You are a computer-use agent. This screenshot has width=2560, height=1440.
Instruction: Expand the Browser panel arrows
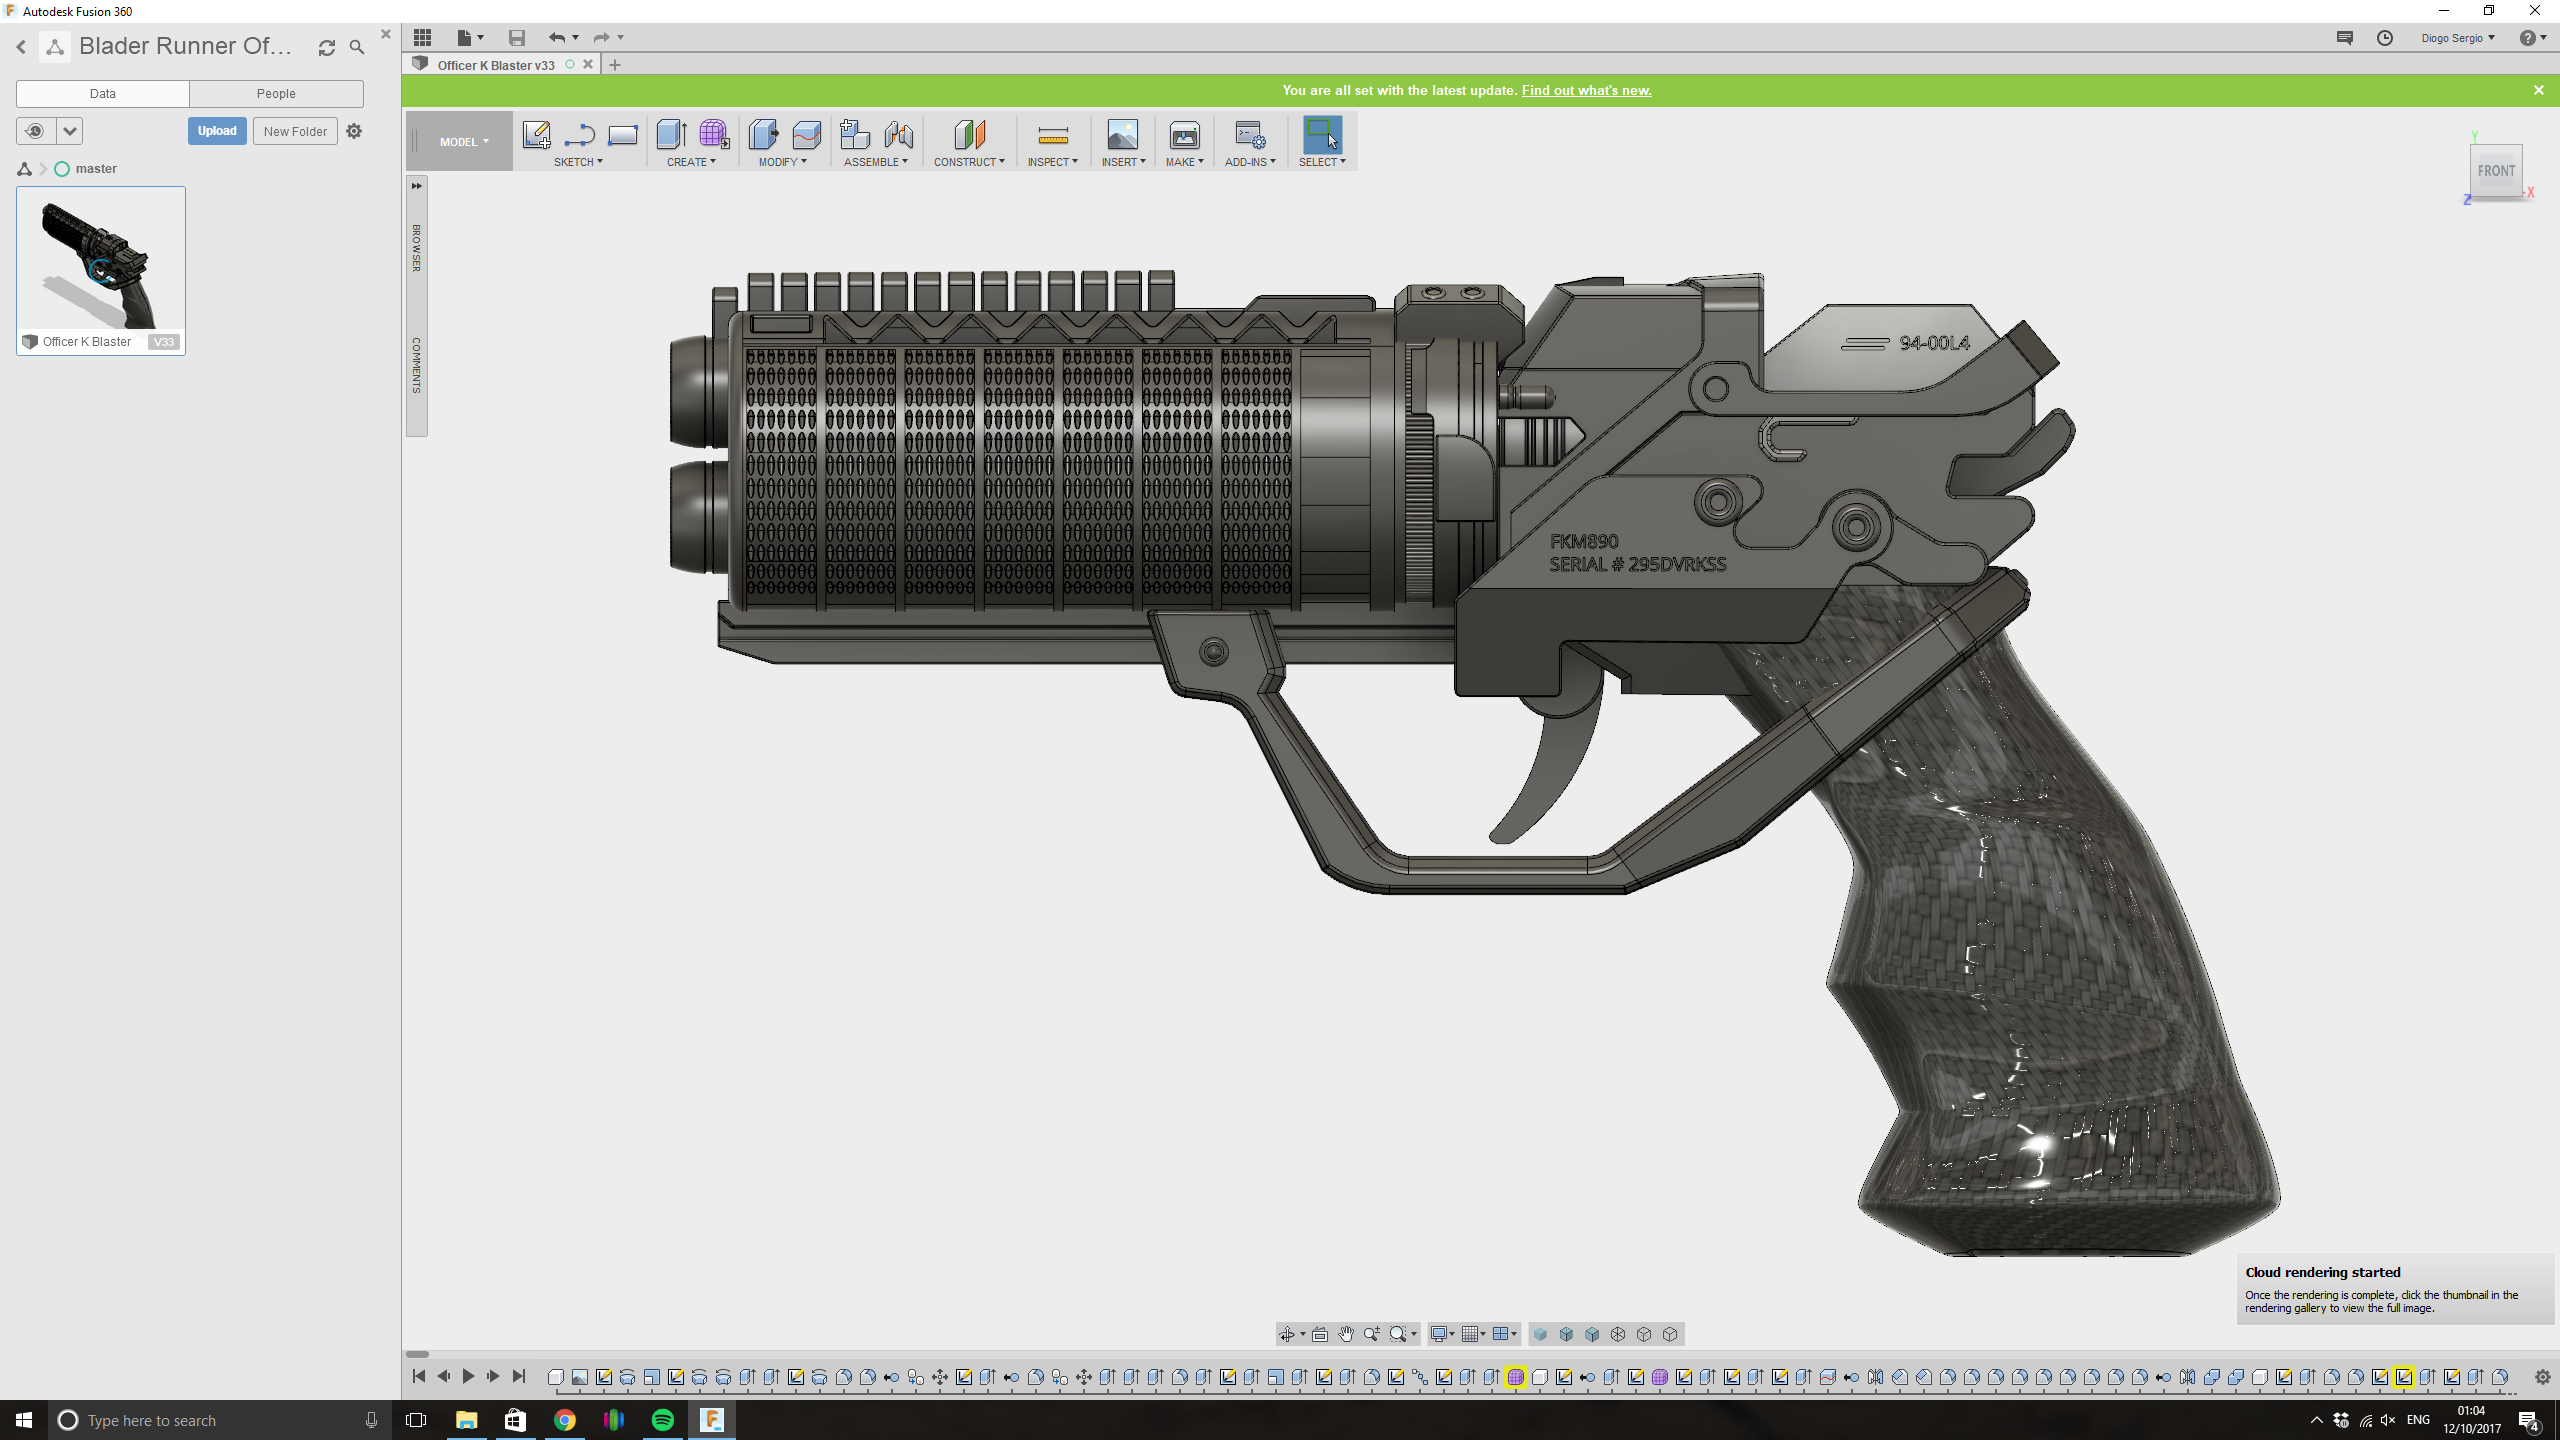pyautogui.click(x=417, y=186)
